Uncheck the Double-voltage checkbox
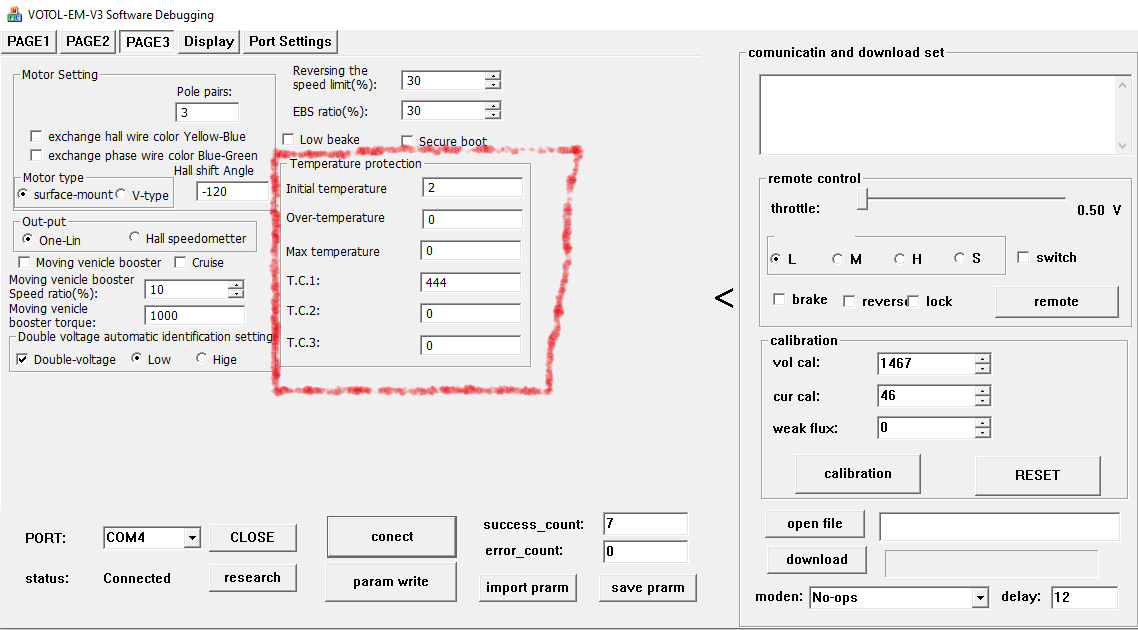This screenshot has height=630, width=1138. pos(23,359)
